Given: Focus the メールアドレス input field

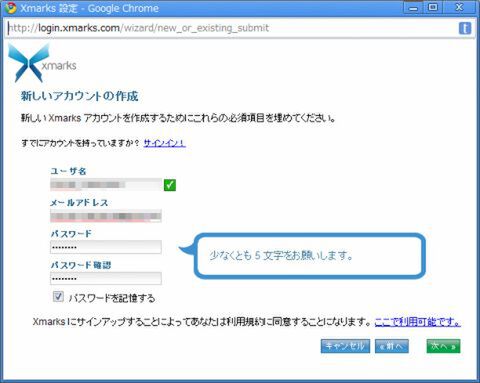Looking at the screenshot, I should (106, 216).
